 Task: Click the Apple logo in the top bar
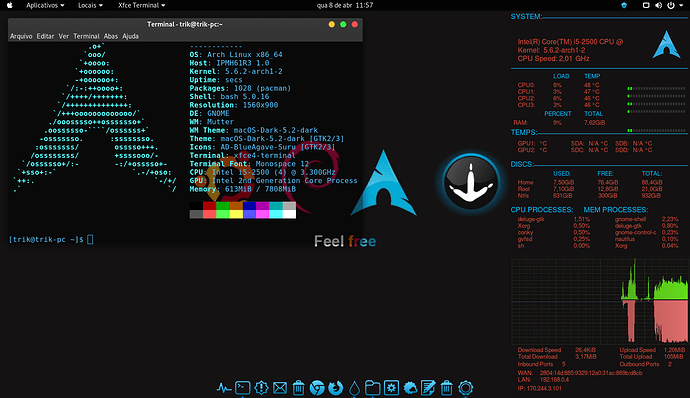(10, 5)
